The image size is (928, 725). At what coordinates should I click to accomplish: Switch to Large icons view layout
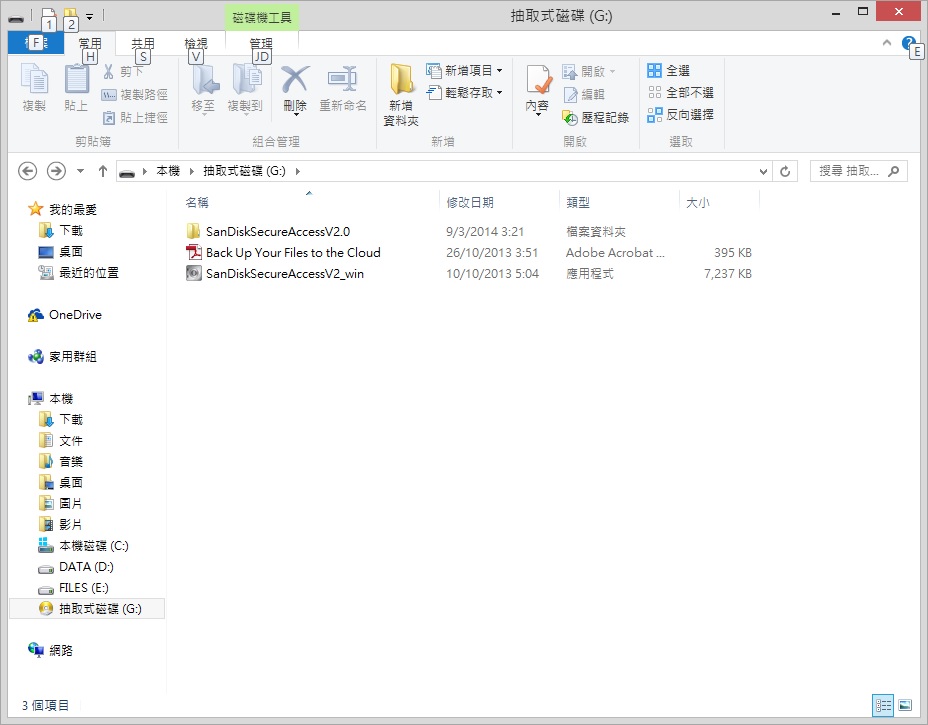(x=905, y=705)
